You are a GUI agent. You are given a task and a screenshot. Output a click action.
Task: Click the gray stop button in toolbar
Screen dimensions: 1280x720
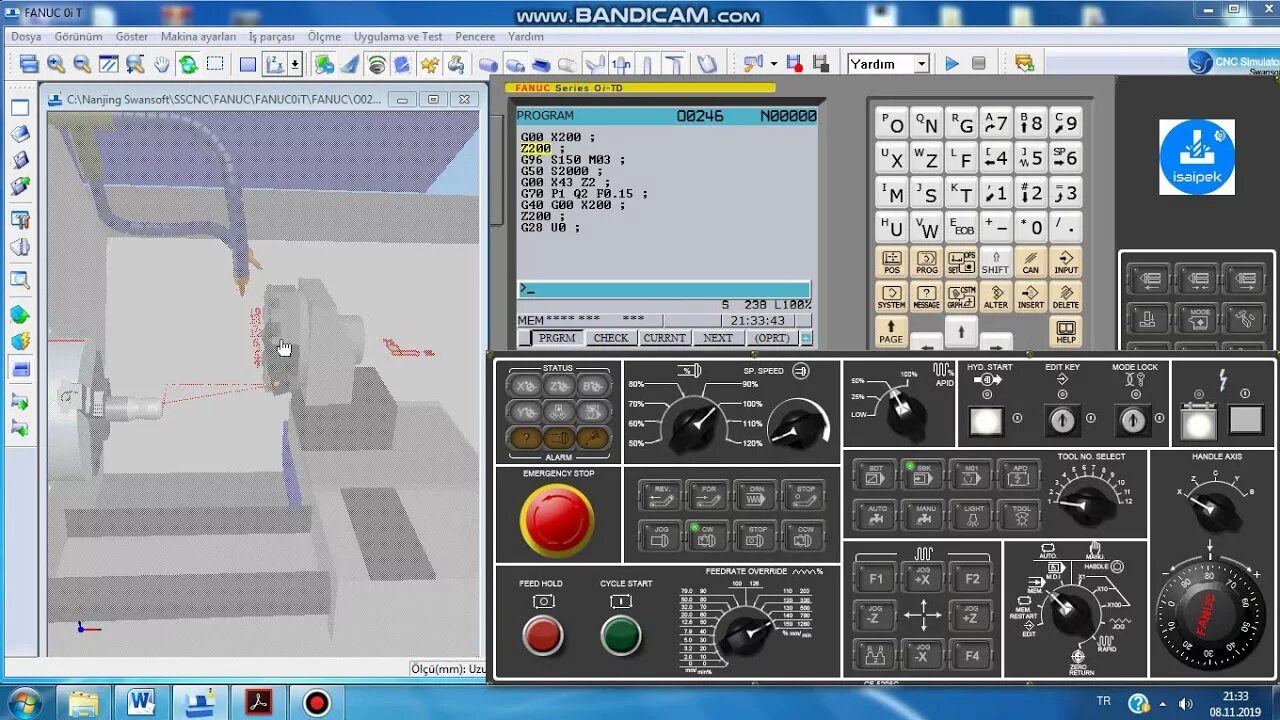[979, 64]
